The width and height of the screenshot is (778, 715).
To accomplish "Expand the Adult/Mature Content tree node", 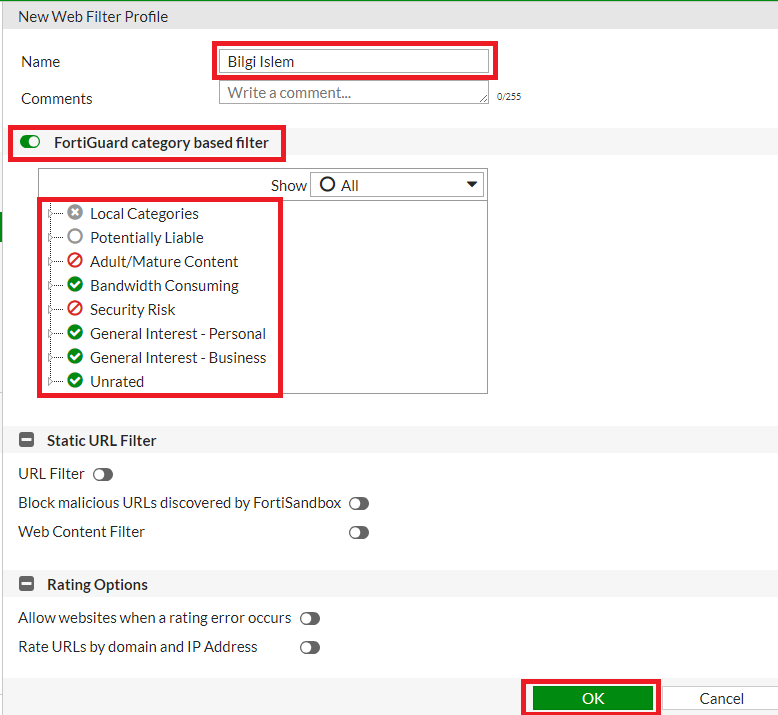I will (x=50, y=261).
